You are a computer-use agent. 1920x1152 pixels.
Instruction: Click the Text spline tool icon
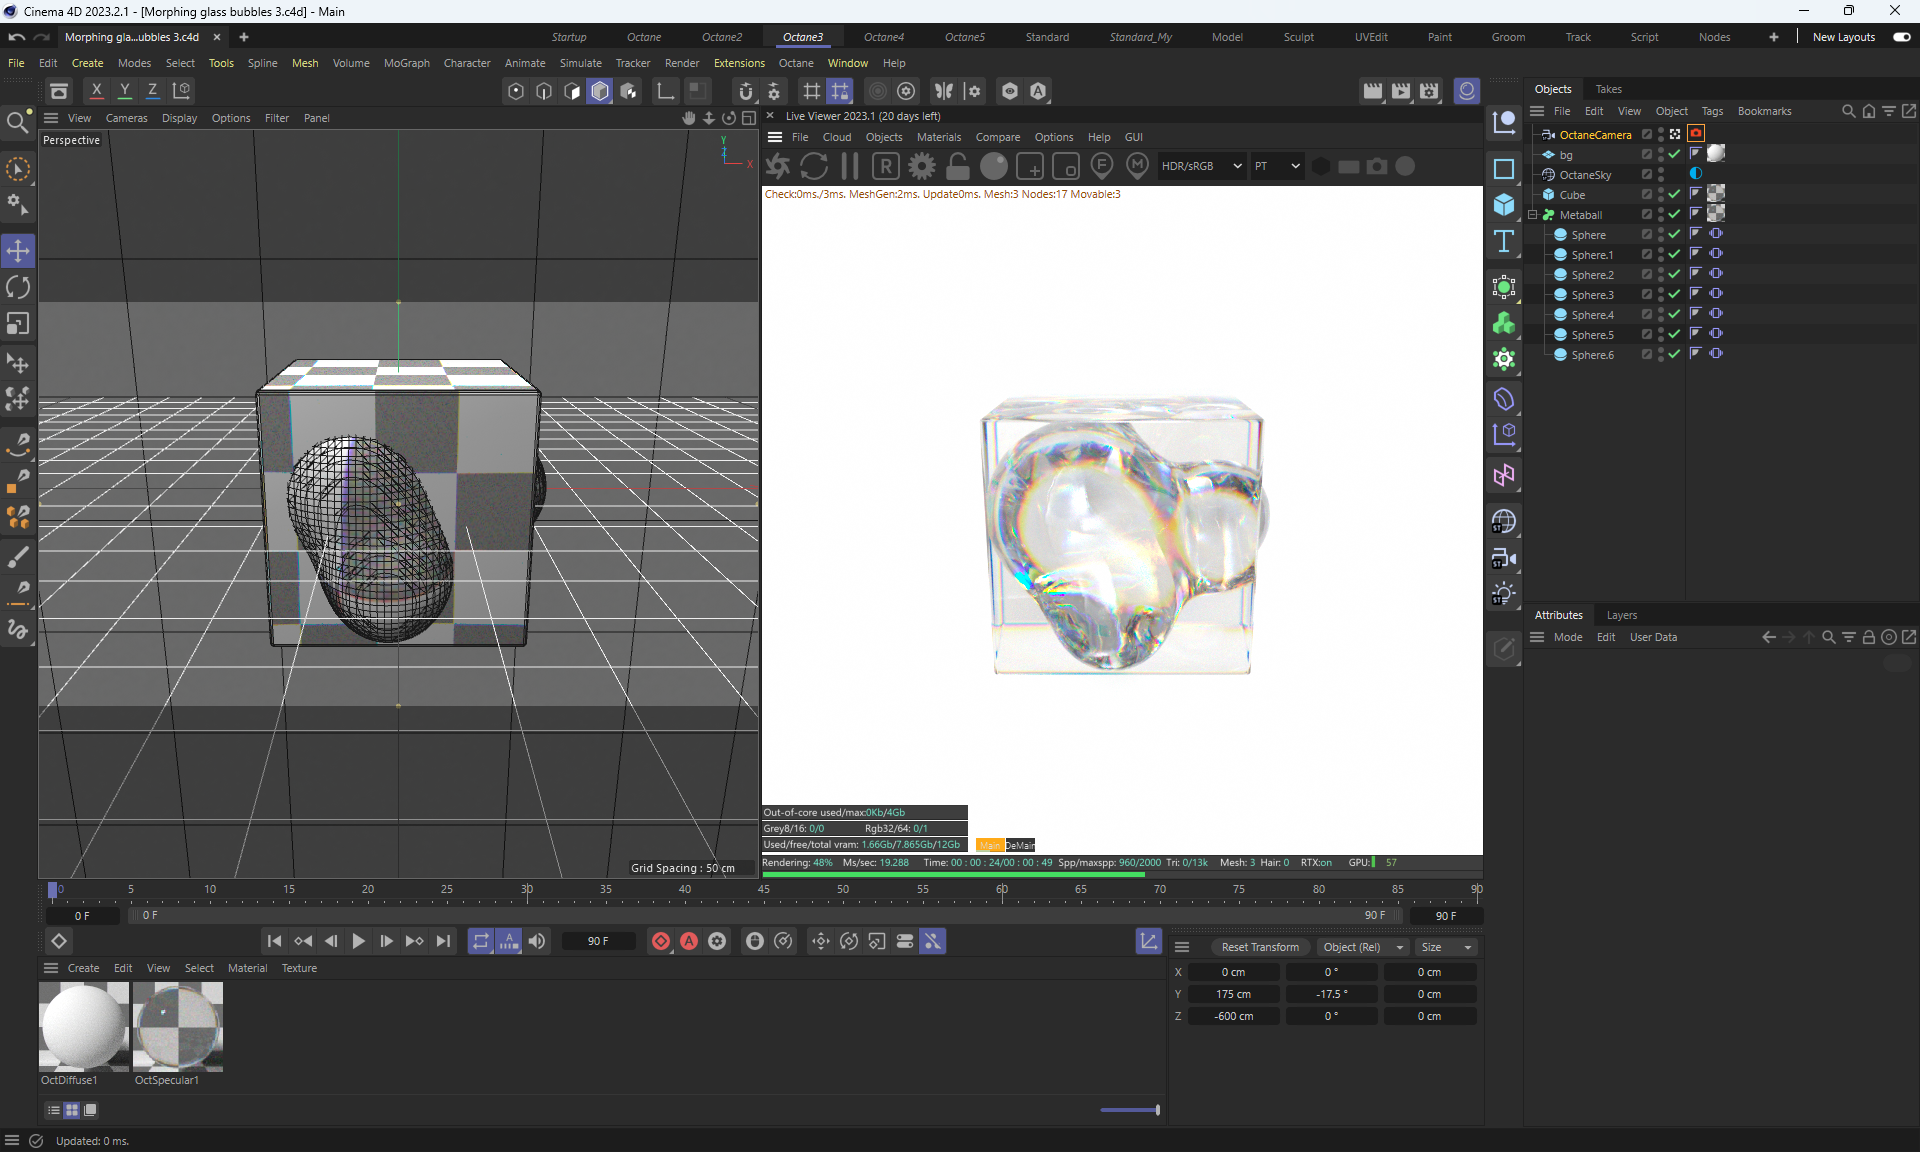point(1504,241)
